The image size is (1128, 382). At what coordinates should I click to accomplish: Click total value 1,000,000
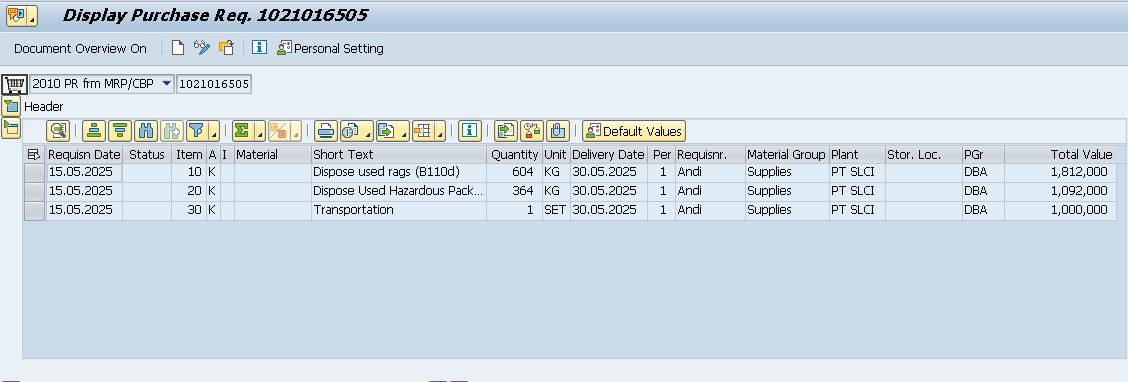point(1061,210)
